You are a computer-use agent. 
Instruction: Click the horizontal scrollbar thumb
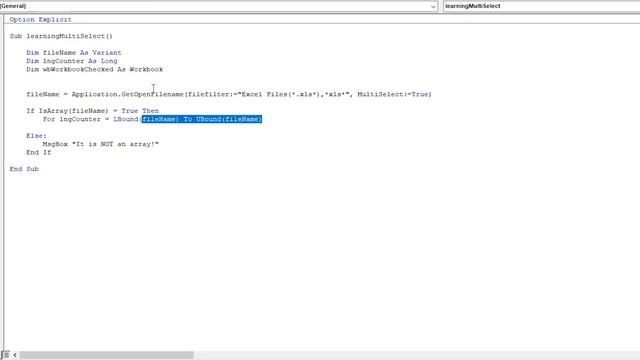tap(107, 355)
